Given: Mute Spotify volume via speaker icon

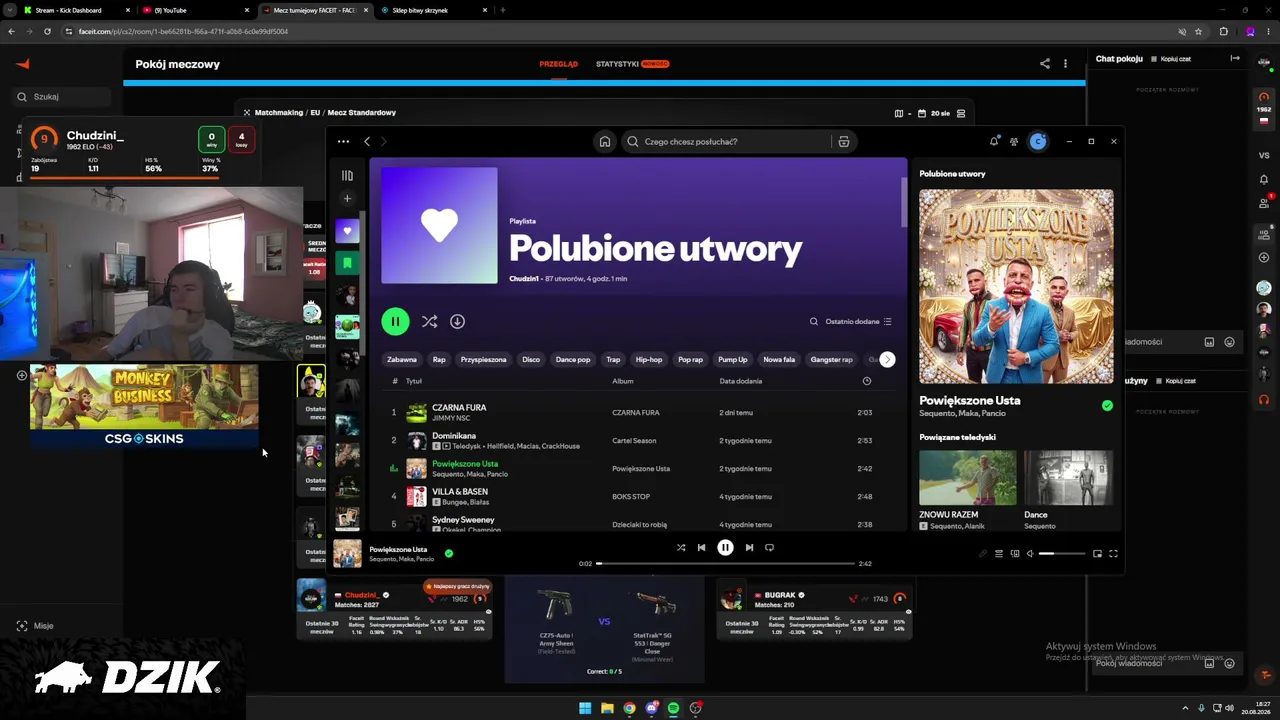Looking at the screenshot, I should (x=1030, y=554).
